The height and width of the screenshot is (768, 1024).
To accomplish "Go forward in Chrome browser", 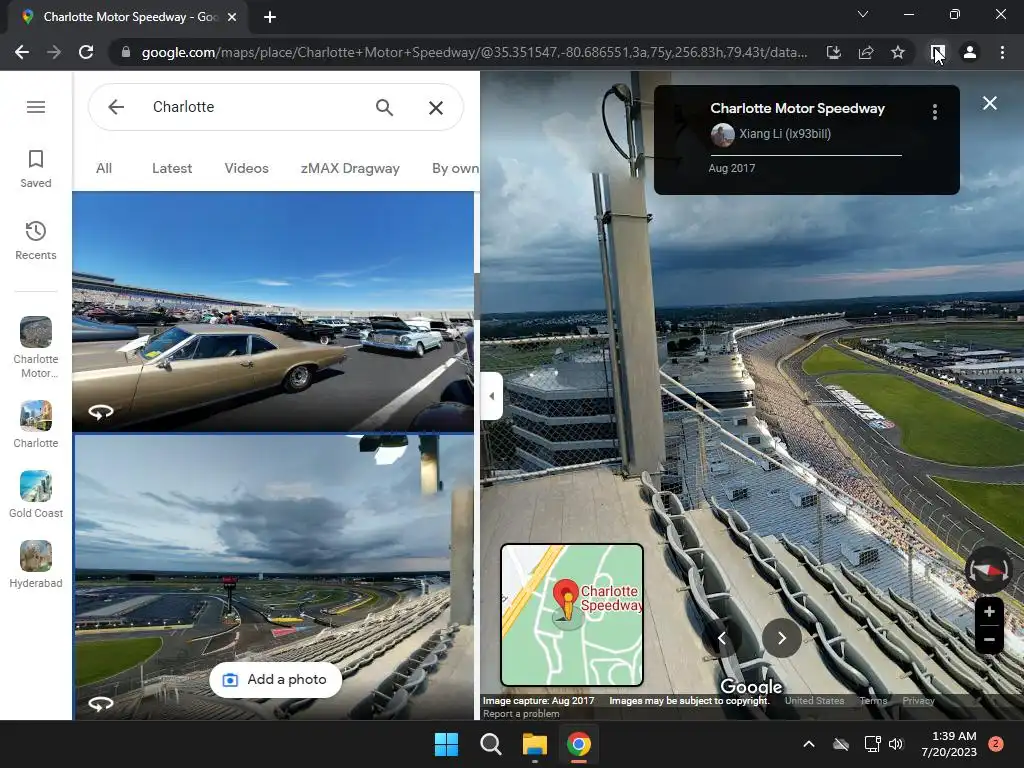I will [x=54, y=52].
